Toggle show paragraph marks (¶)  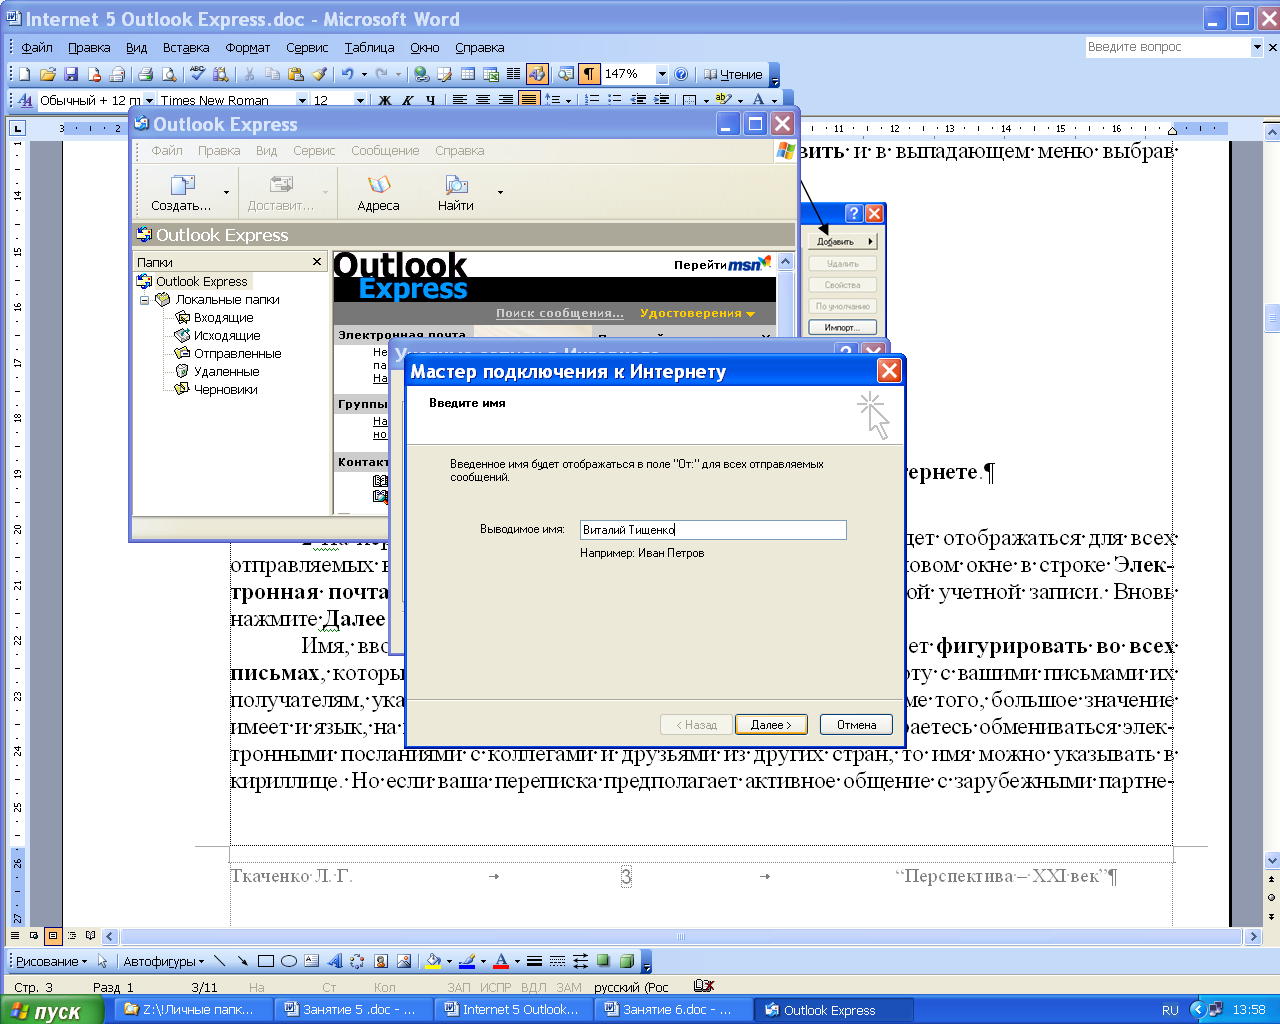click(x=589, y=74)
